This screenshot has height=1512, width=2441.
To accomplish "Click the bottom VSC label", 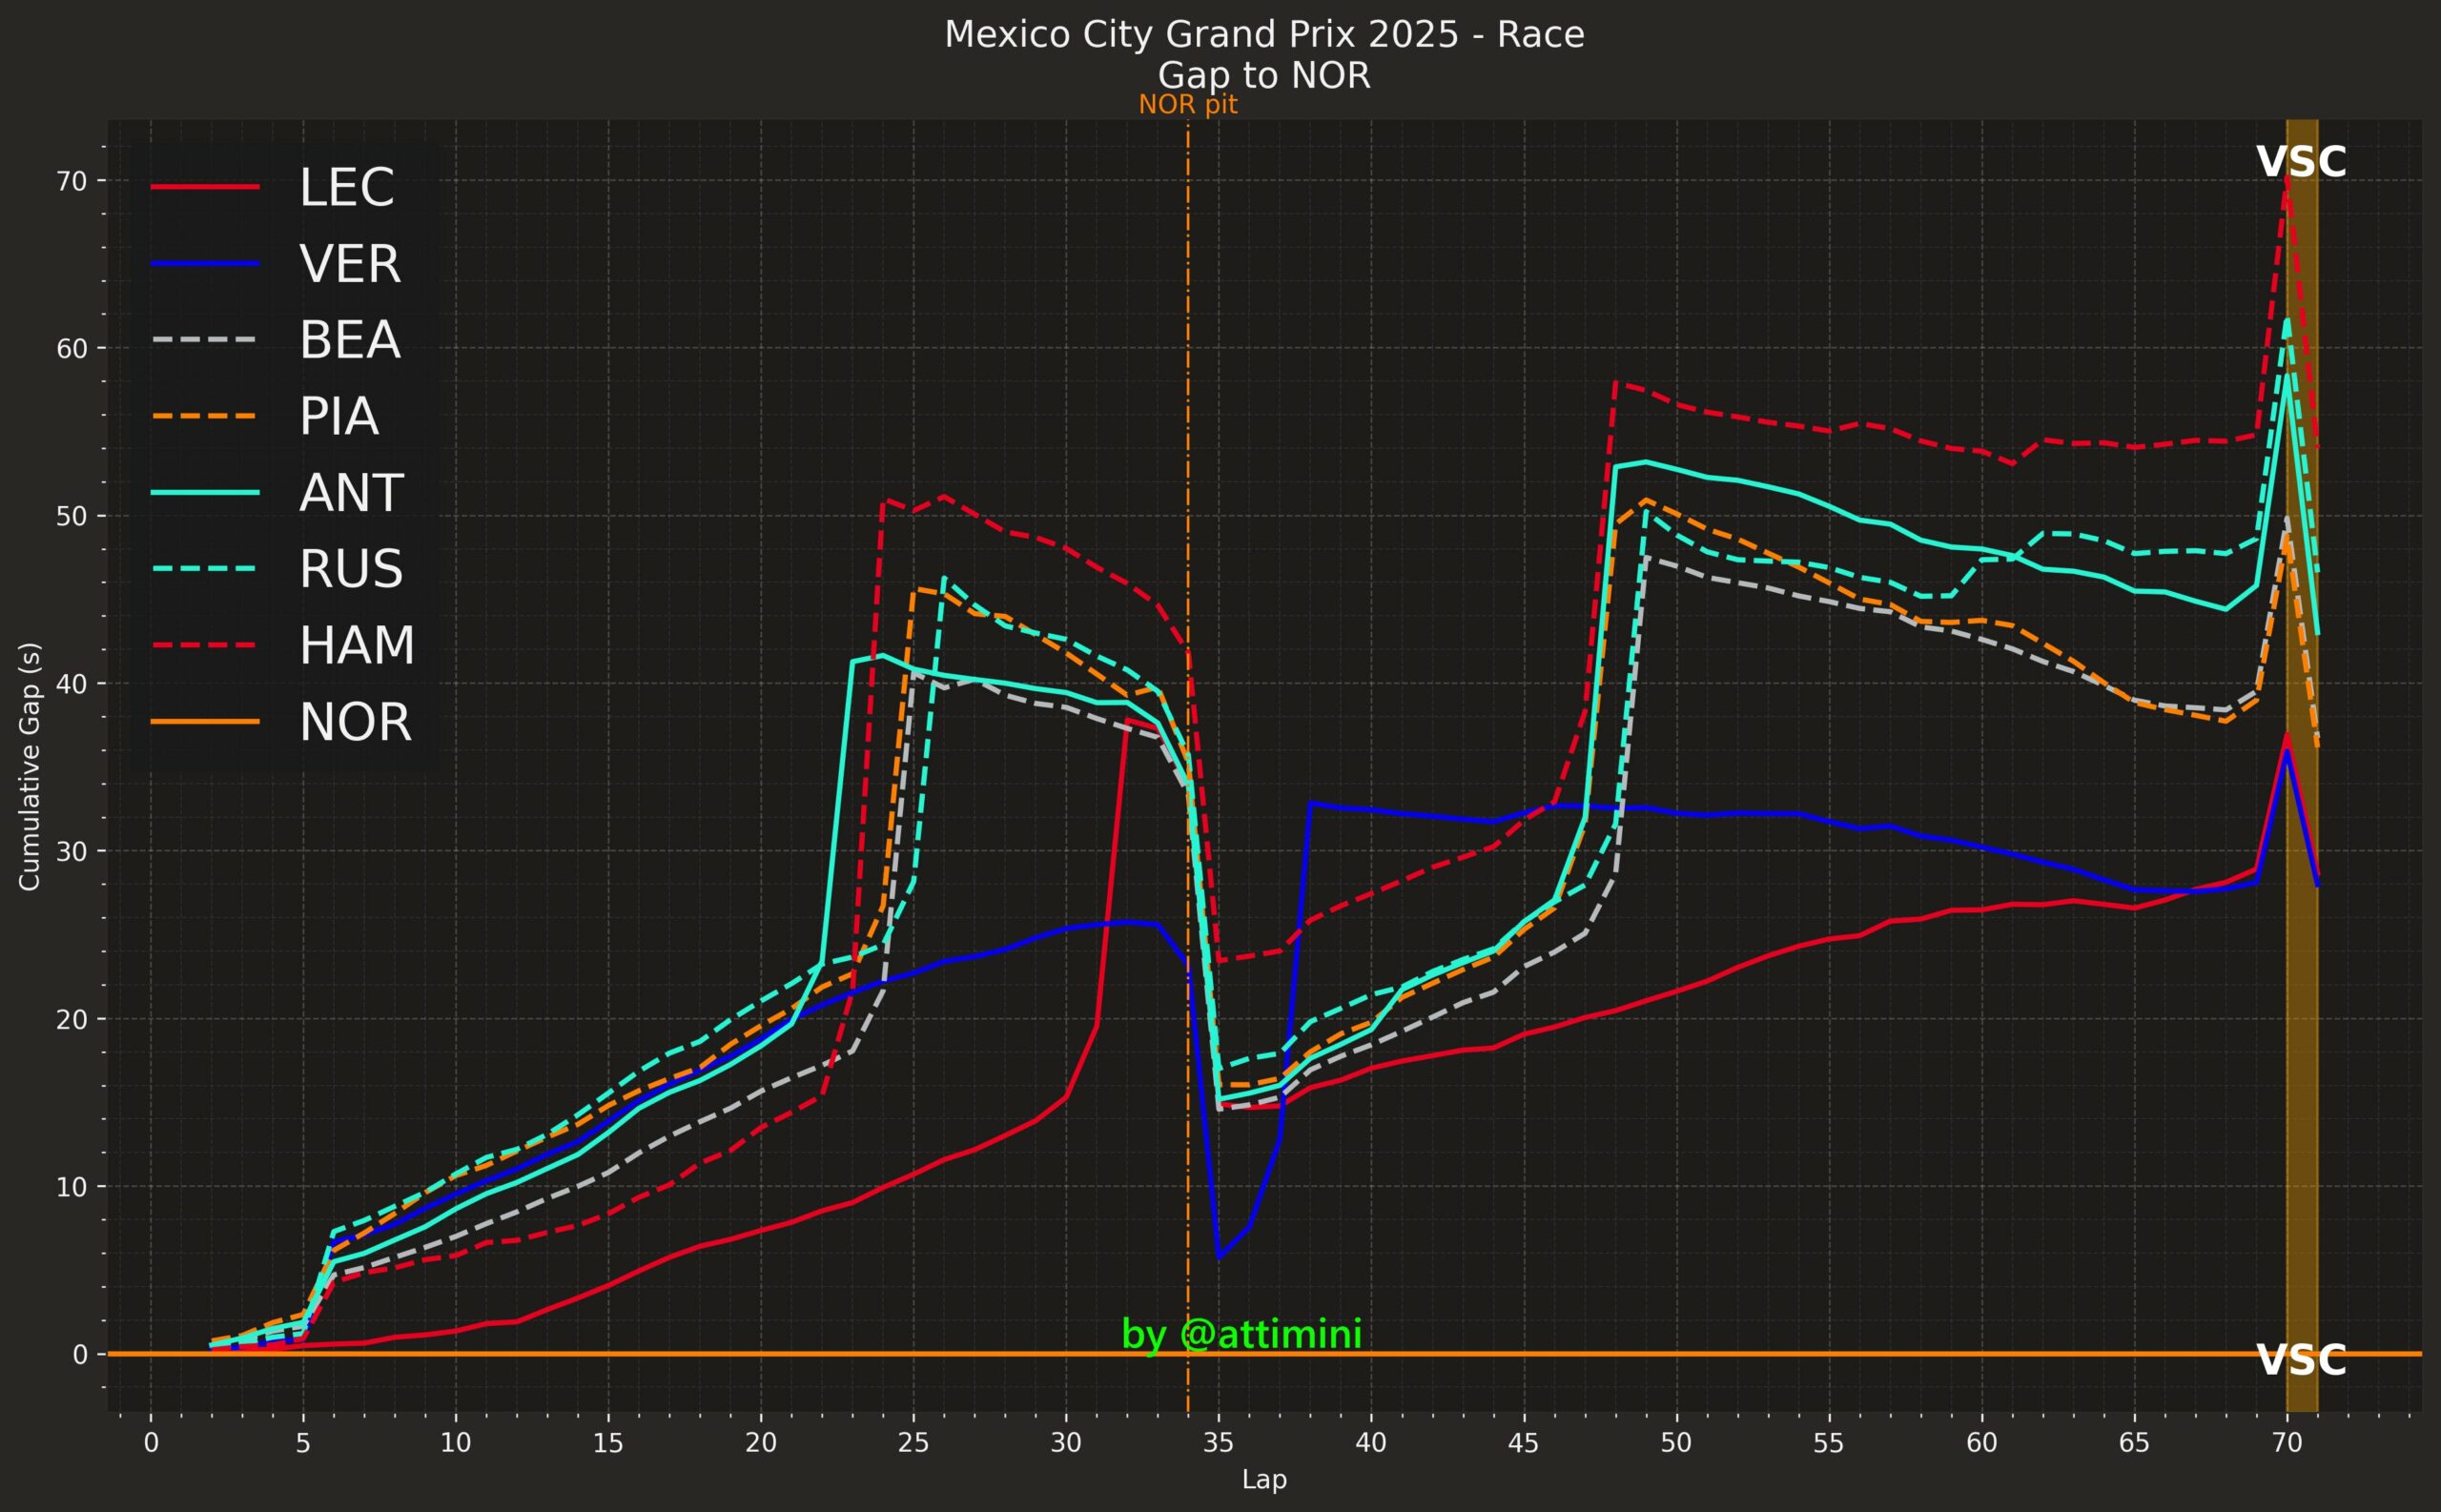I will click(2301, 1361).
